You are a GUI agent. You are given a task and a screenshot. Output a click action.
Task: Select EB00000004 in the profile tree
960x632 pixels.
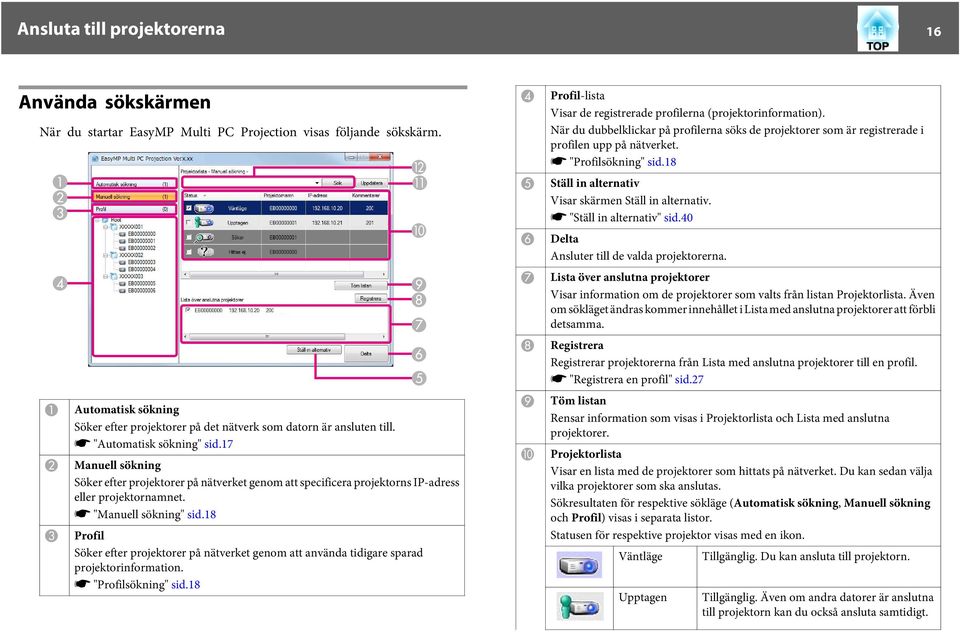[x=141, y=269]
